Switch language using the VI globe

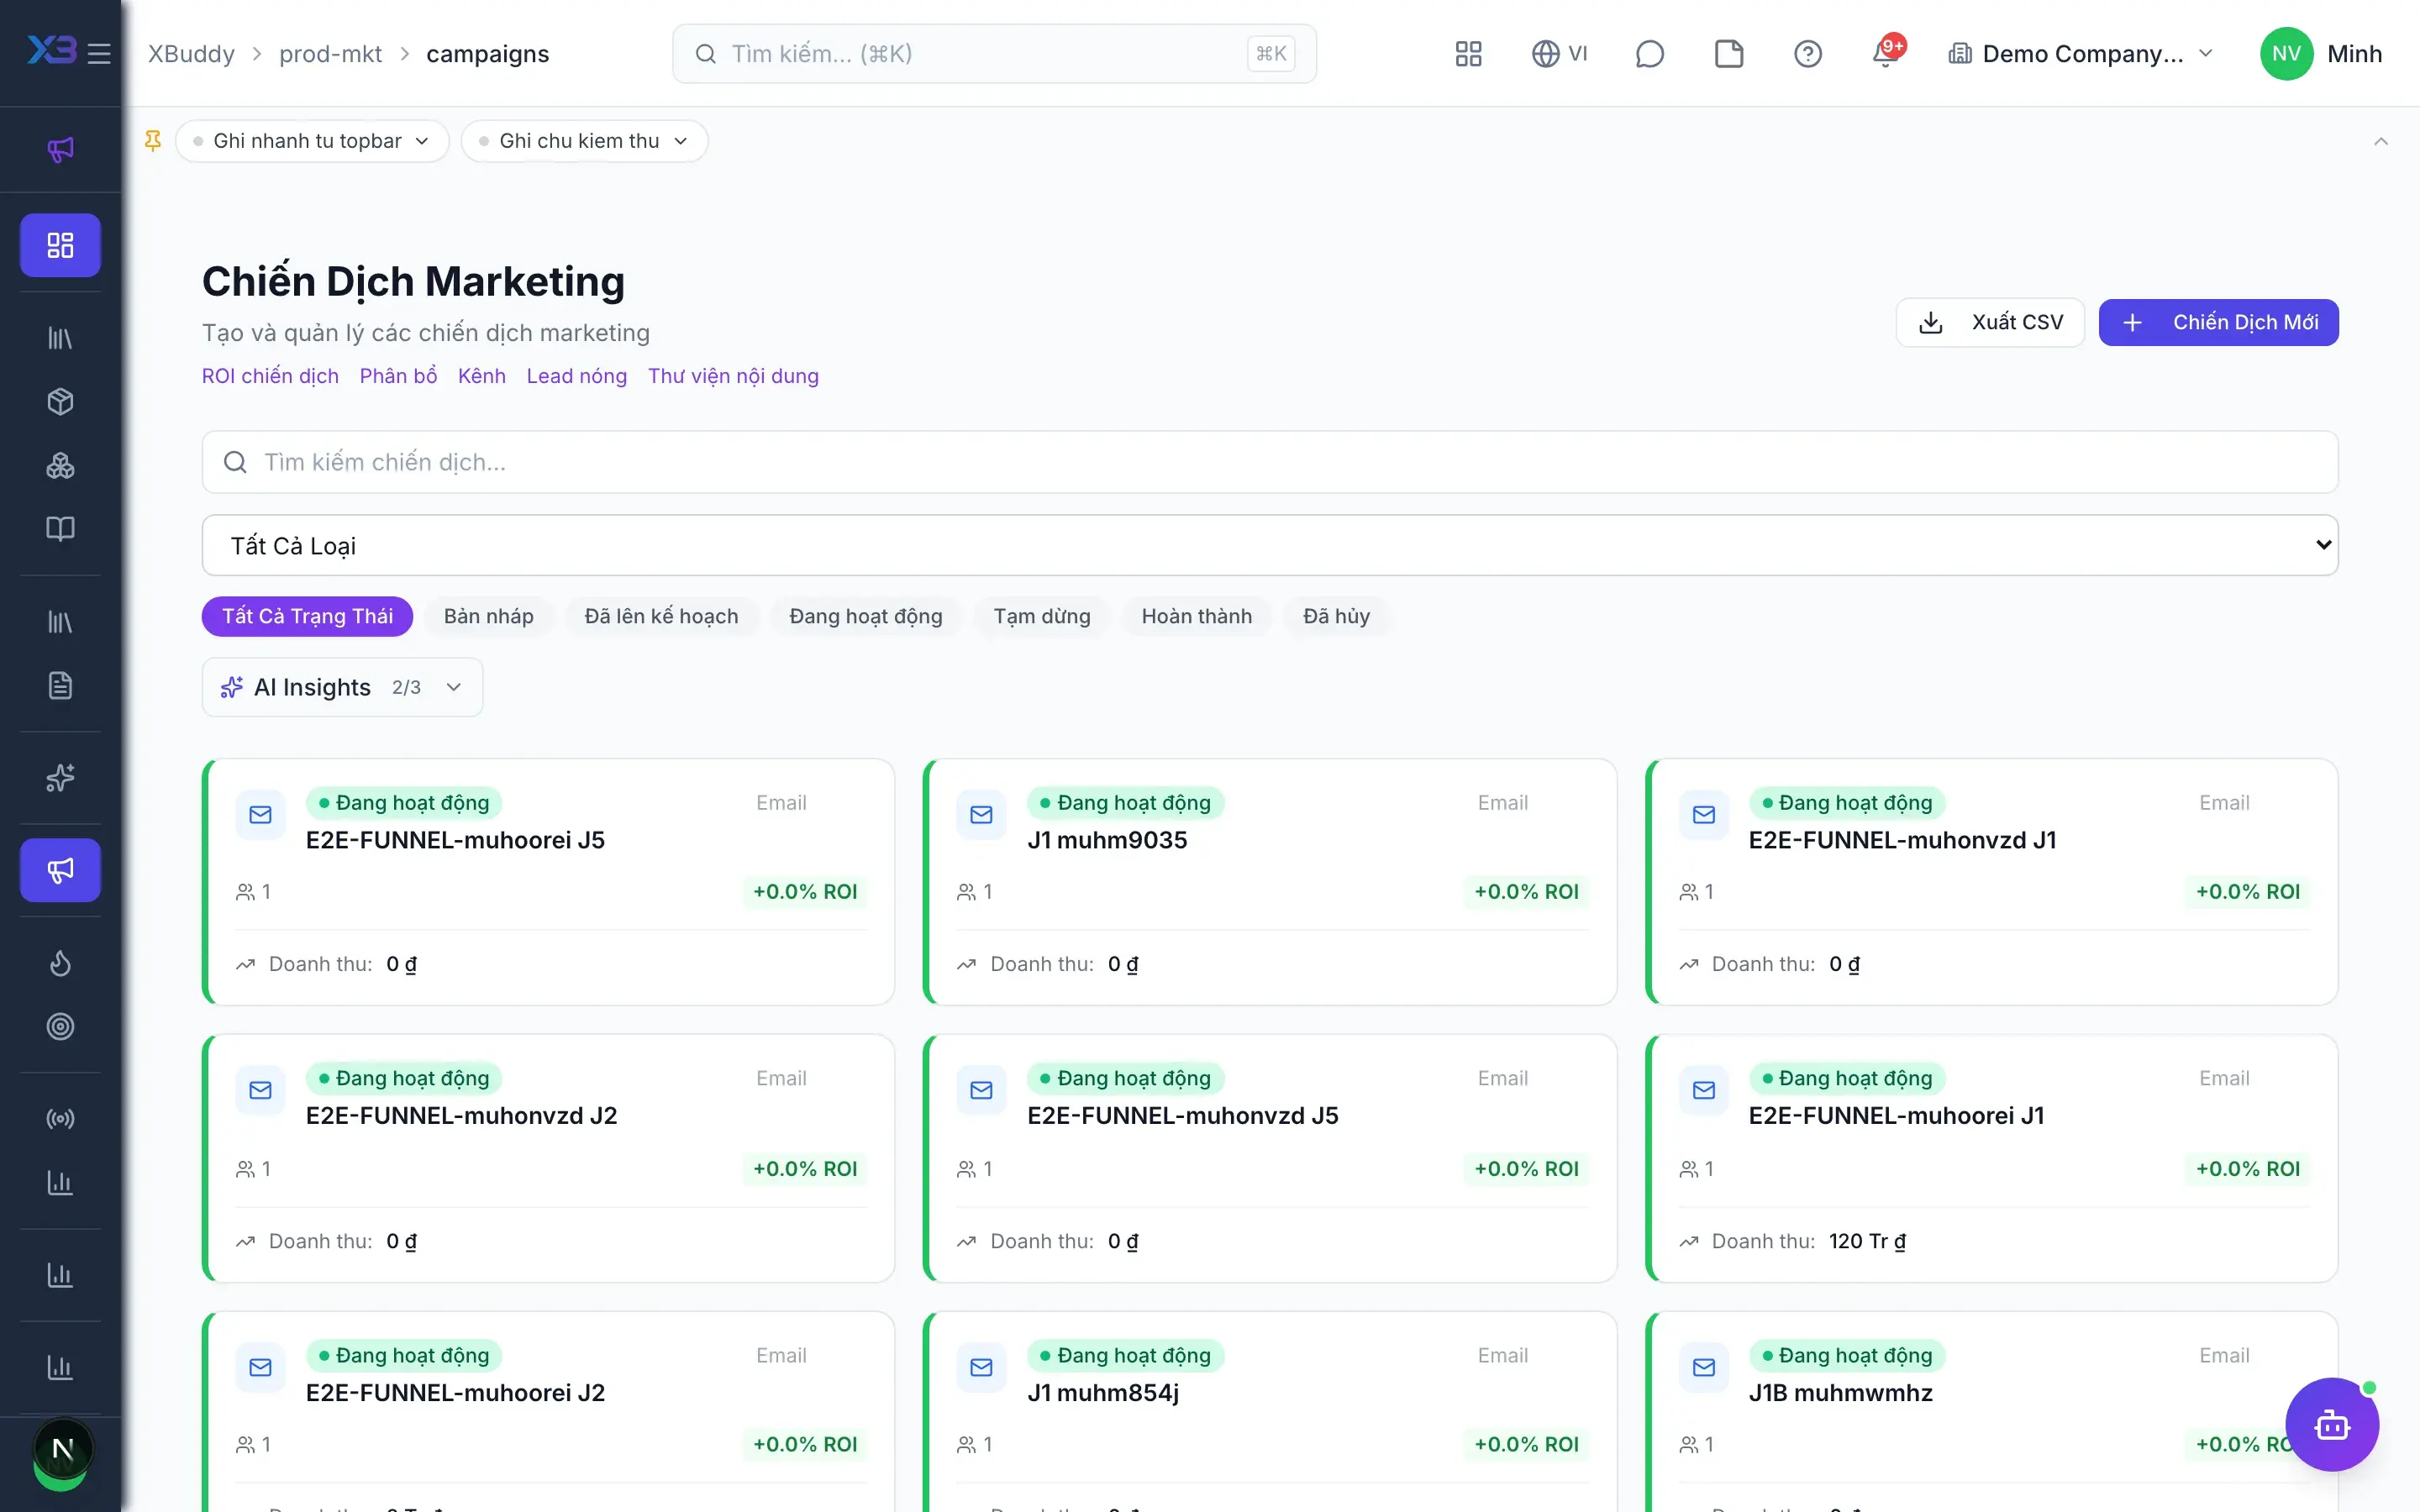[x=1560, y=54]
